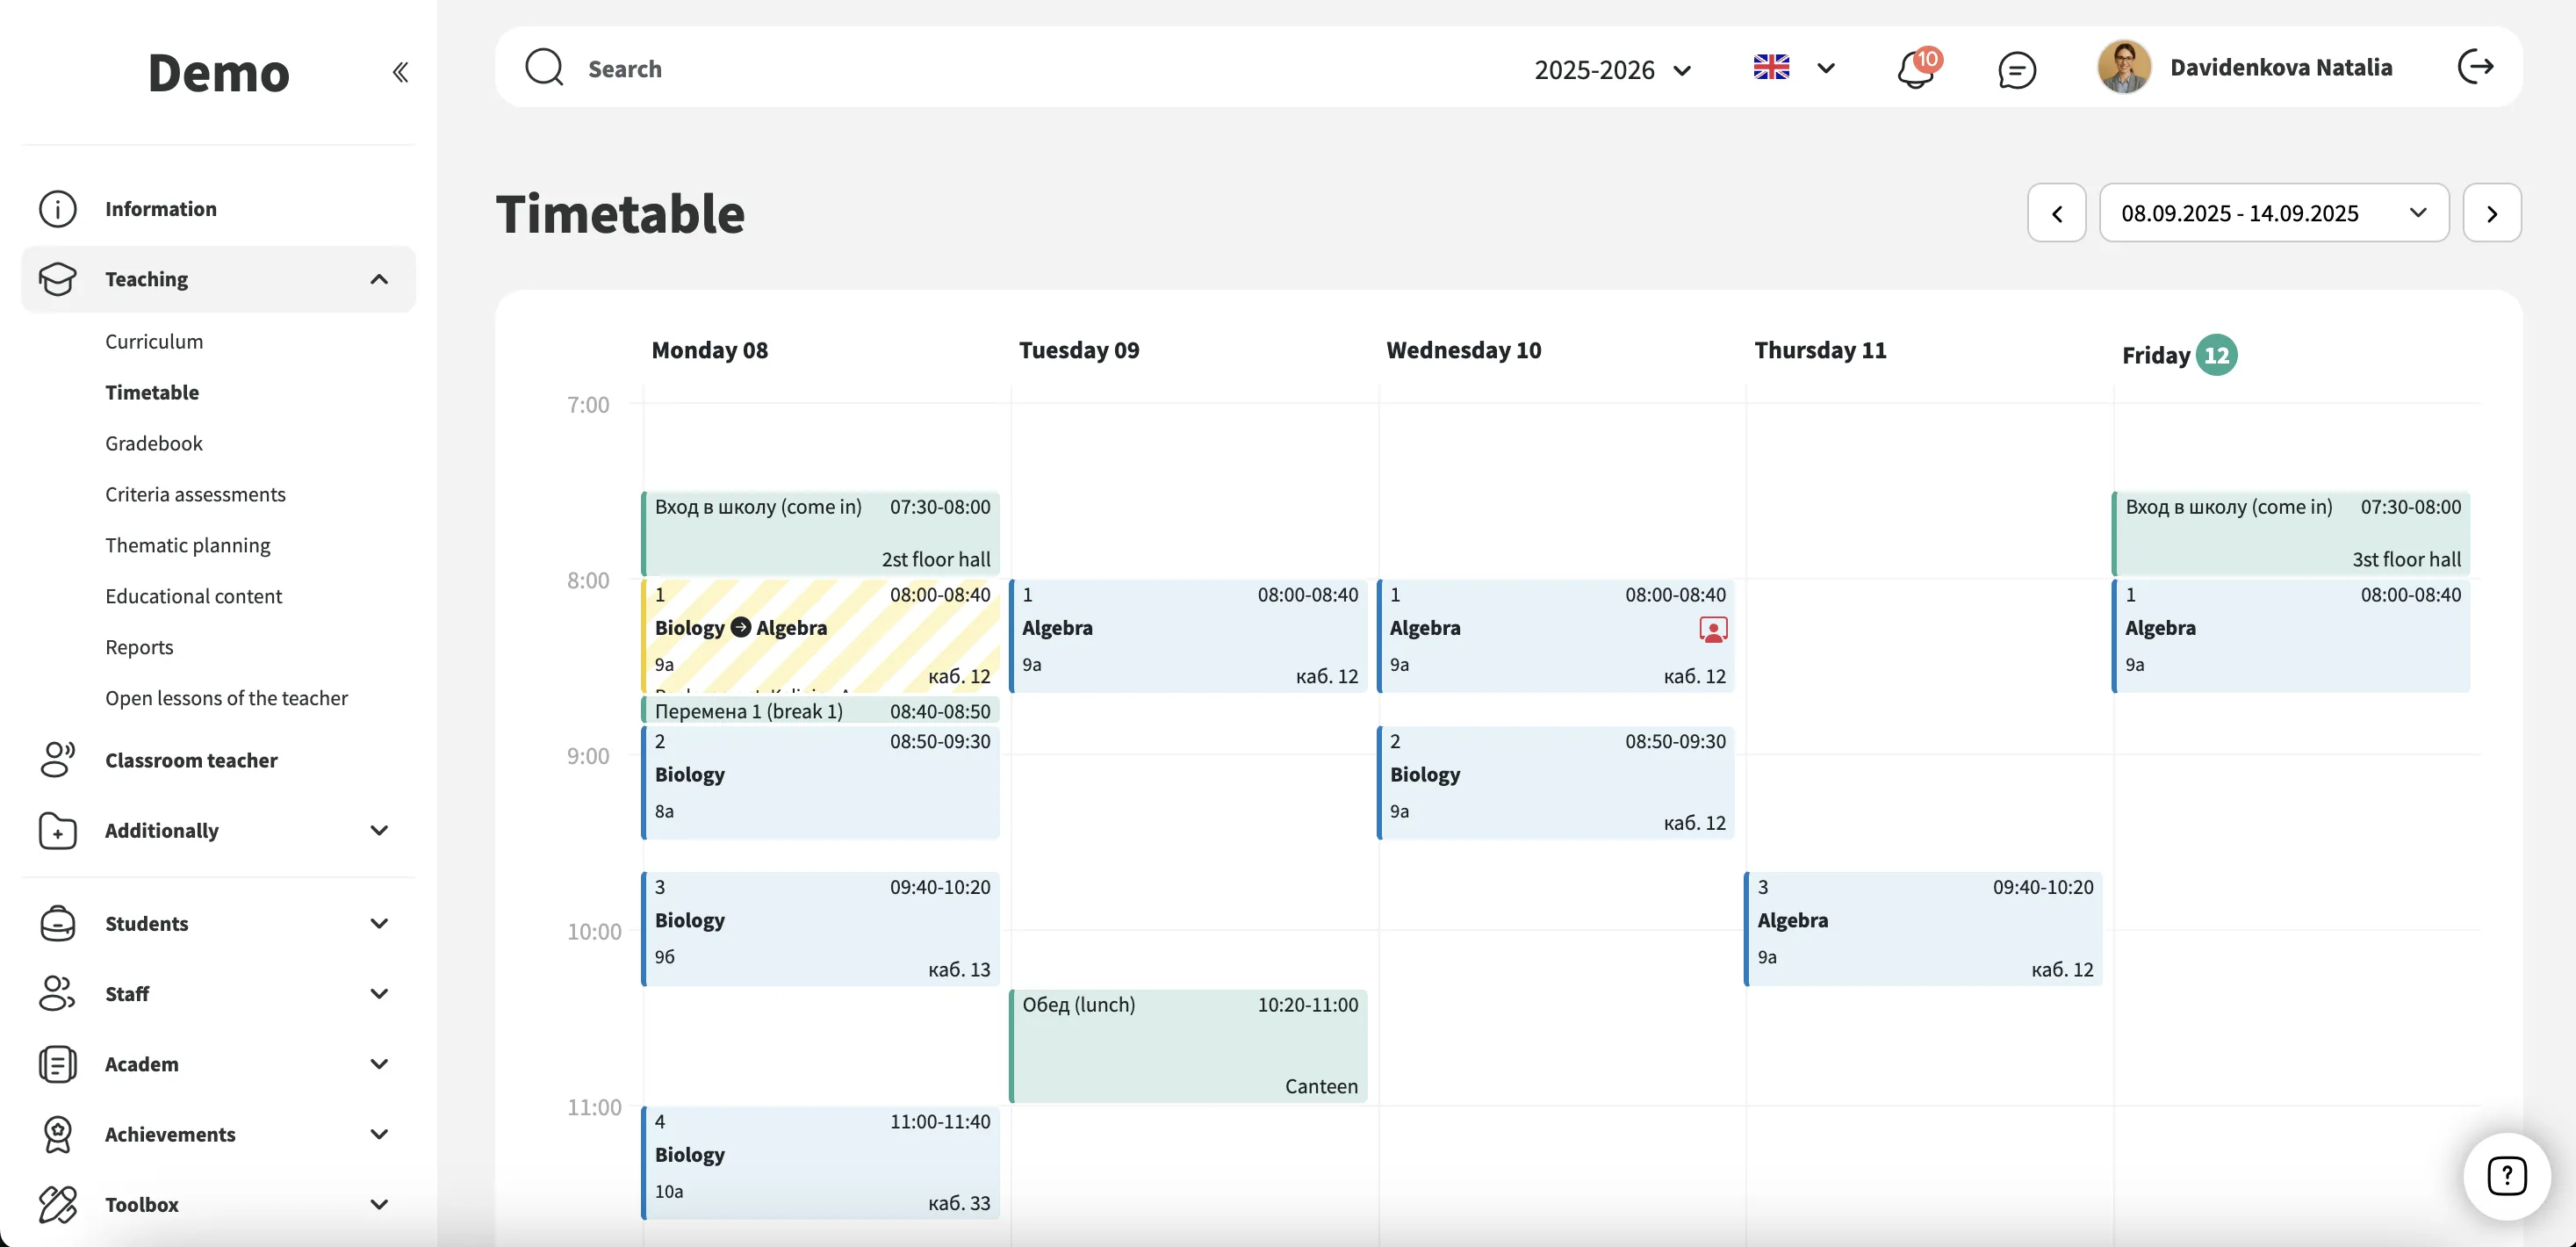
Task: Open the chat messages icon
Action: point(2016,70)
